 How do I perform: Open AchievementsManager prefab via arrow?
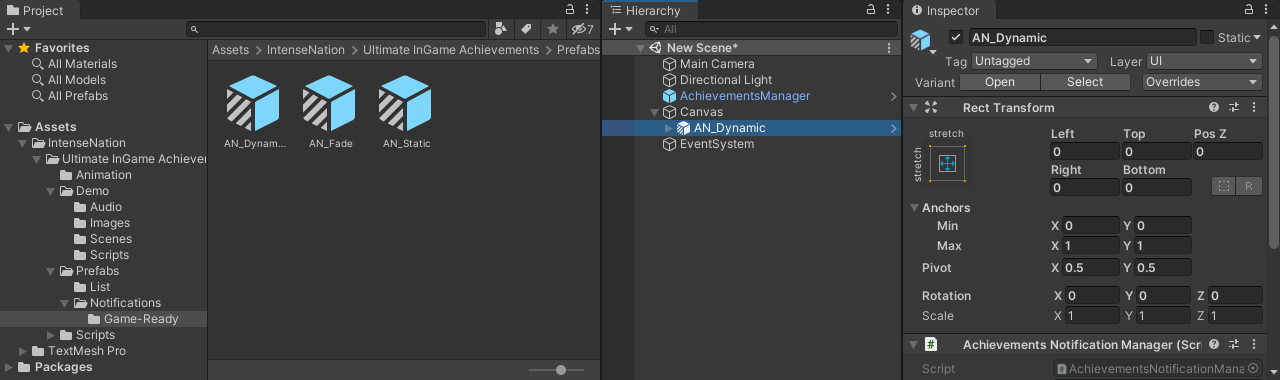pos(893,96)
